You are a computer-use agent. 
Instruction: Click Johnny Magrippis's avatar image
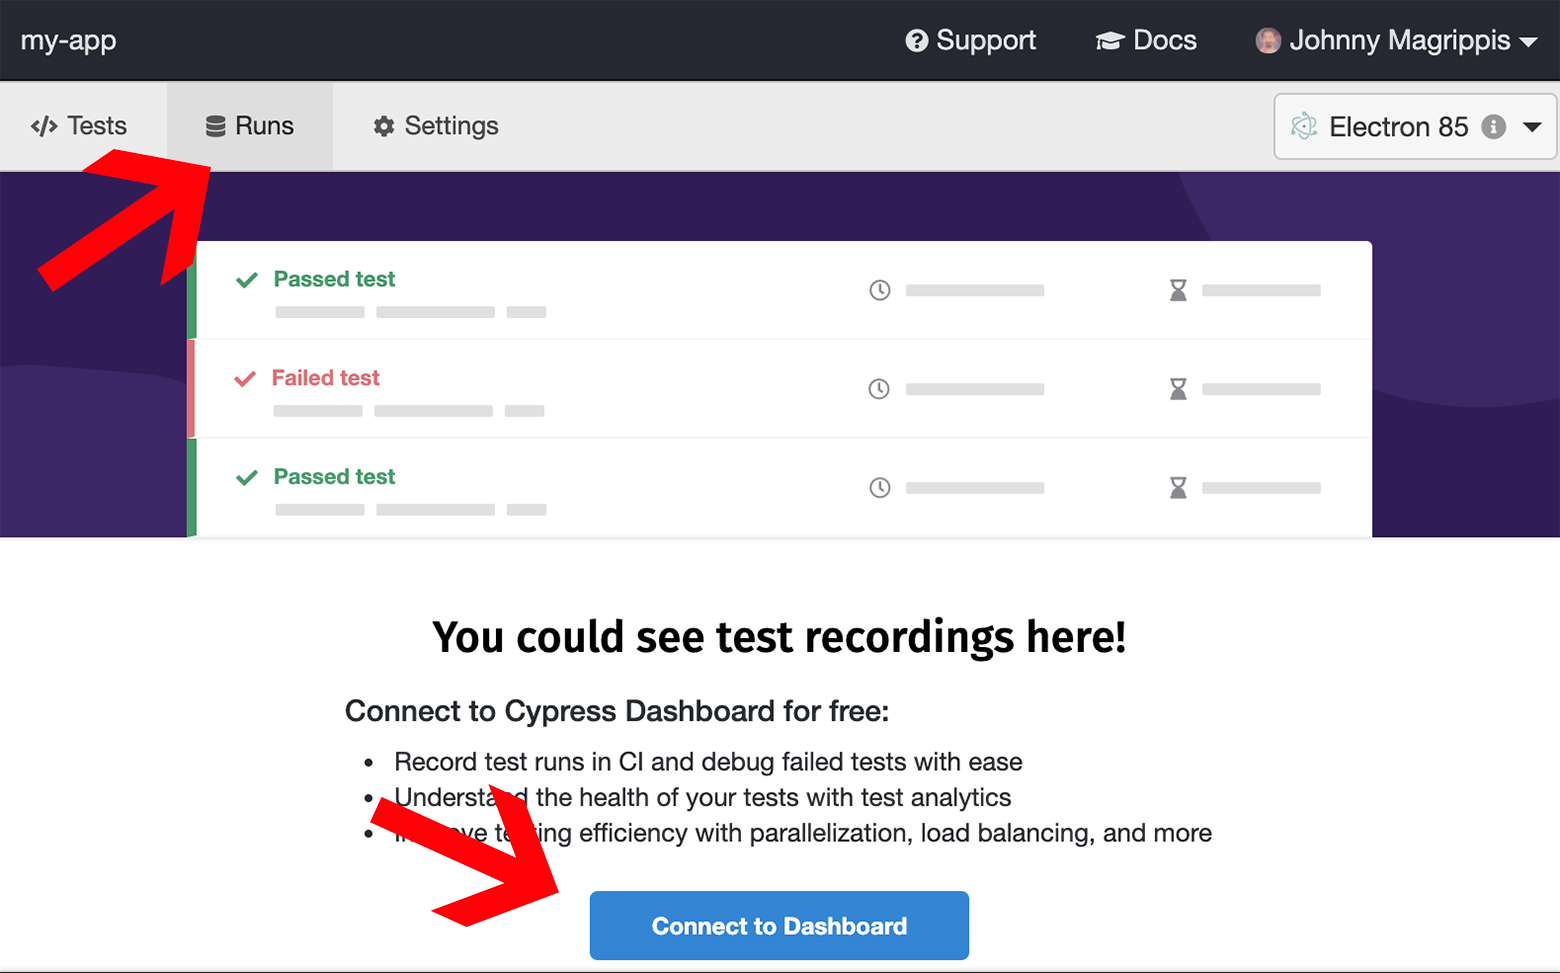click(x=1268, y=41)
